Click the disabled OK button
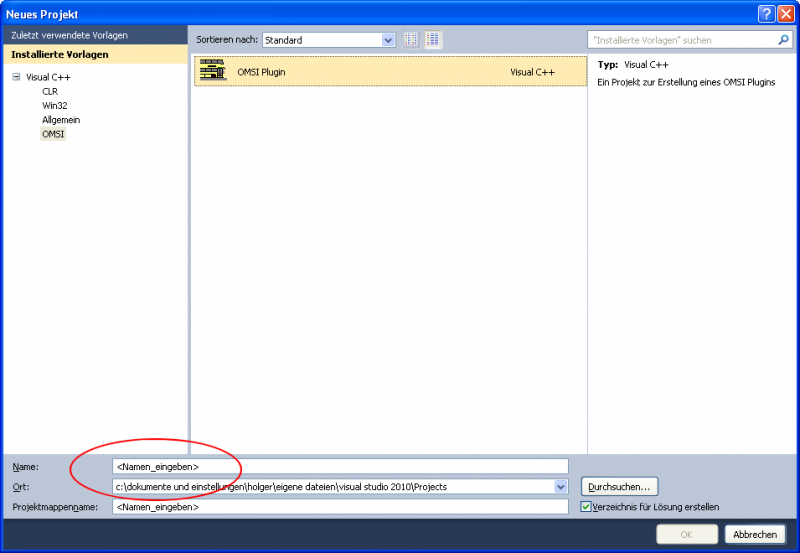 687,535
